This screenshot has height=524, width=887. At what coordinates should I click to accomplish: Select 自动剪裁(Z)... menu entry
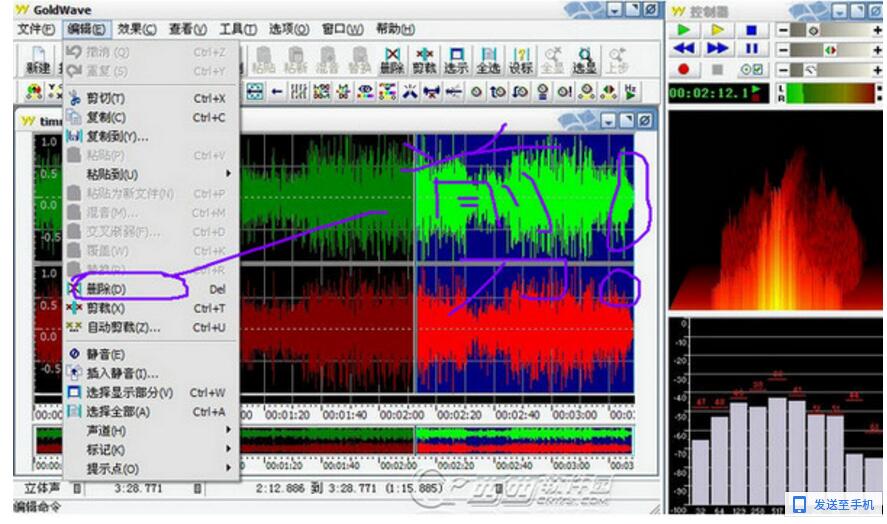[123, 327]
